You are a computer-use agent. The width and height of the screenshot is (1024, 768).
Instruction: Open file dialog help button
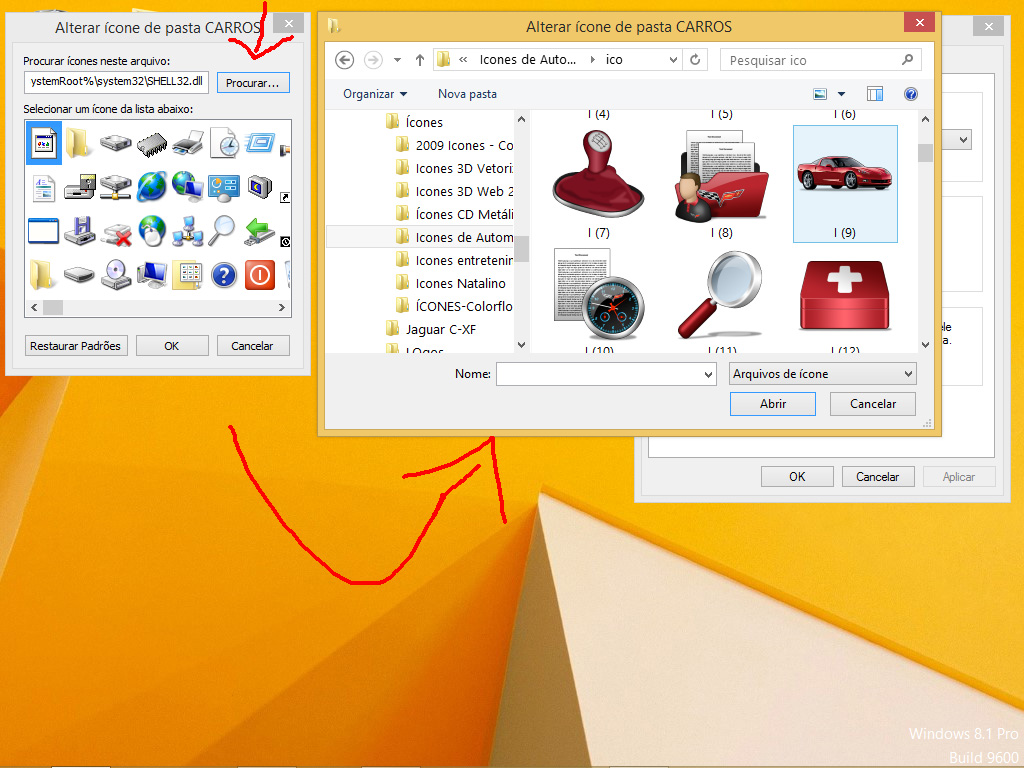tap(911, 94)
